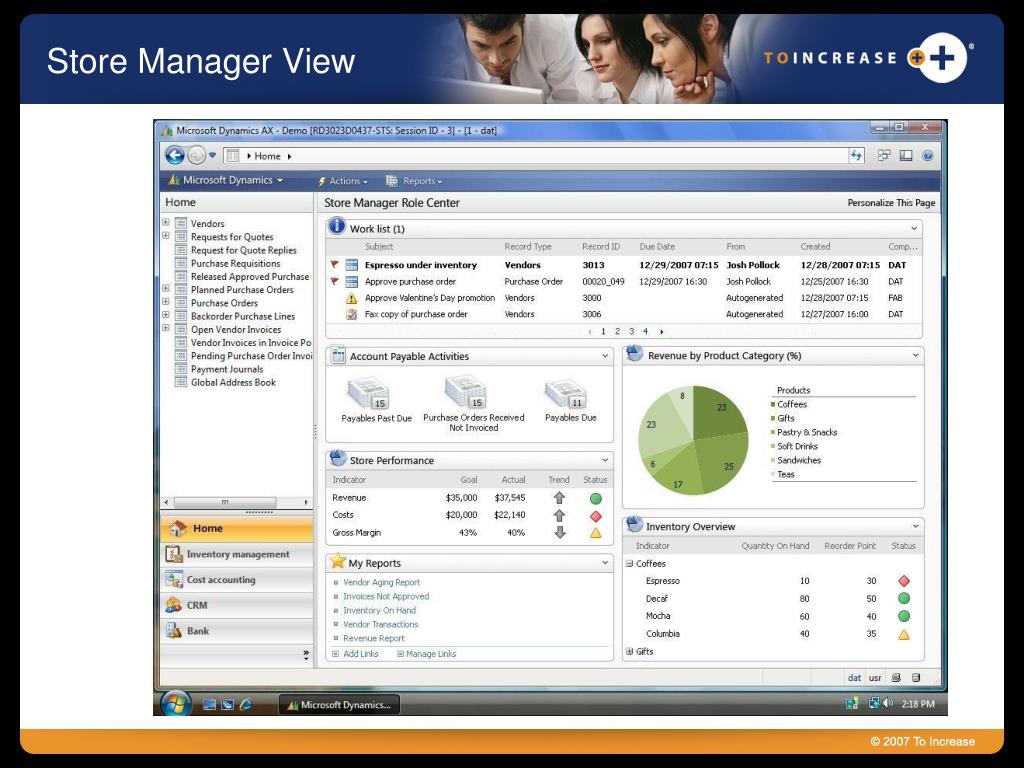Expand the Requests for Quotes node
The image size is (1024, 768).
tap(166, 236)
